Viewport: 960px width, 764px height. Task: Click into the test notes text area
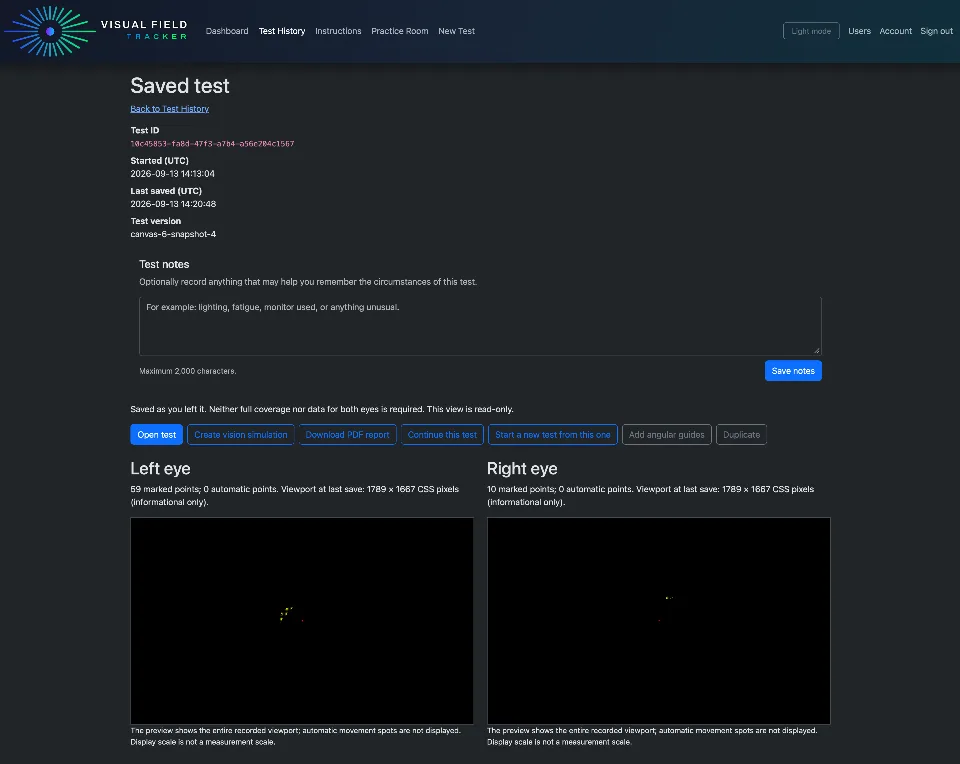tap(480, 326)
